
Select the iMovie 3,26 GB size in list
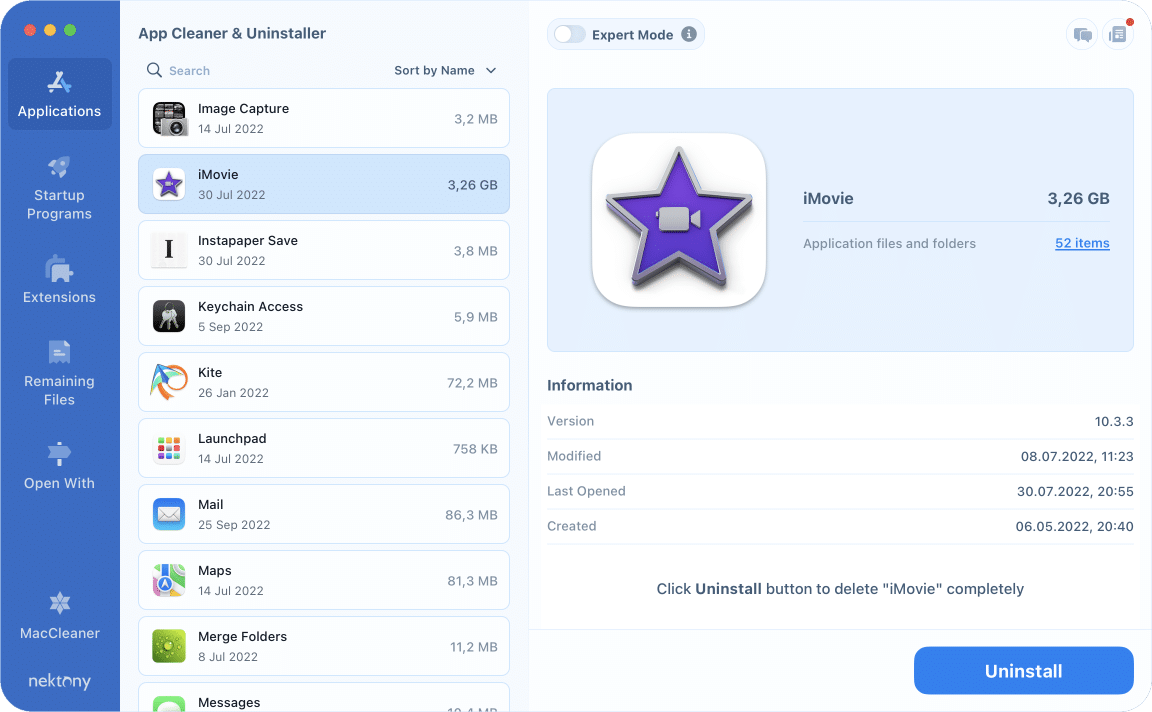(x=472, y=184)
